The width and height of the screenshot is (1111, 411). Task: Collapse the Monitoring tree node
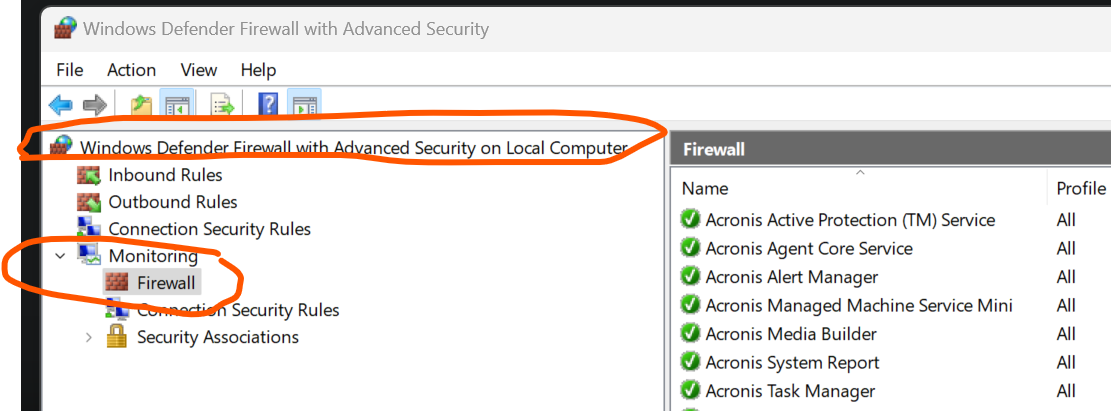61,256
